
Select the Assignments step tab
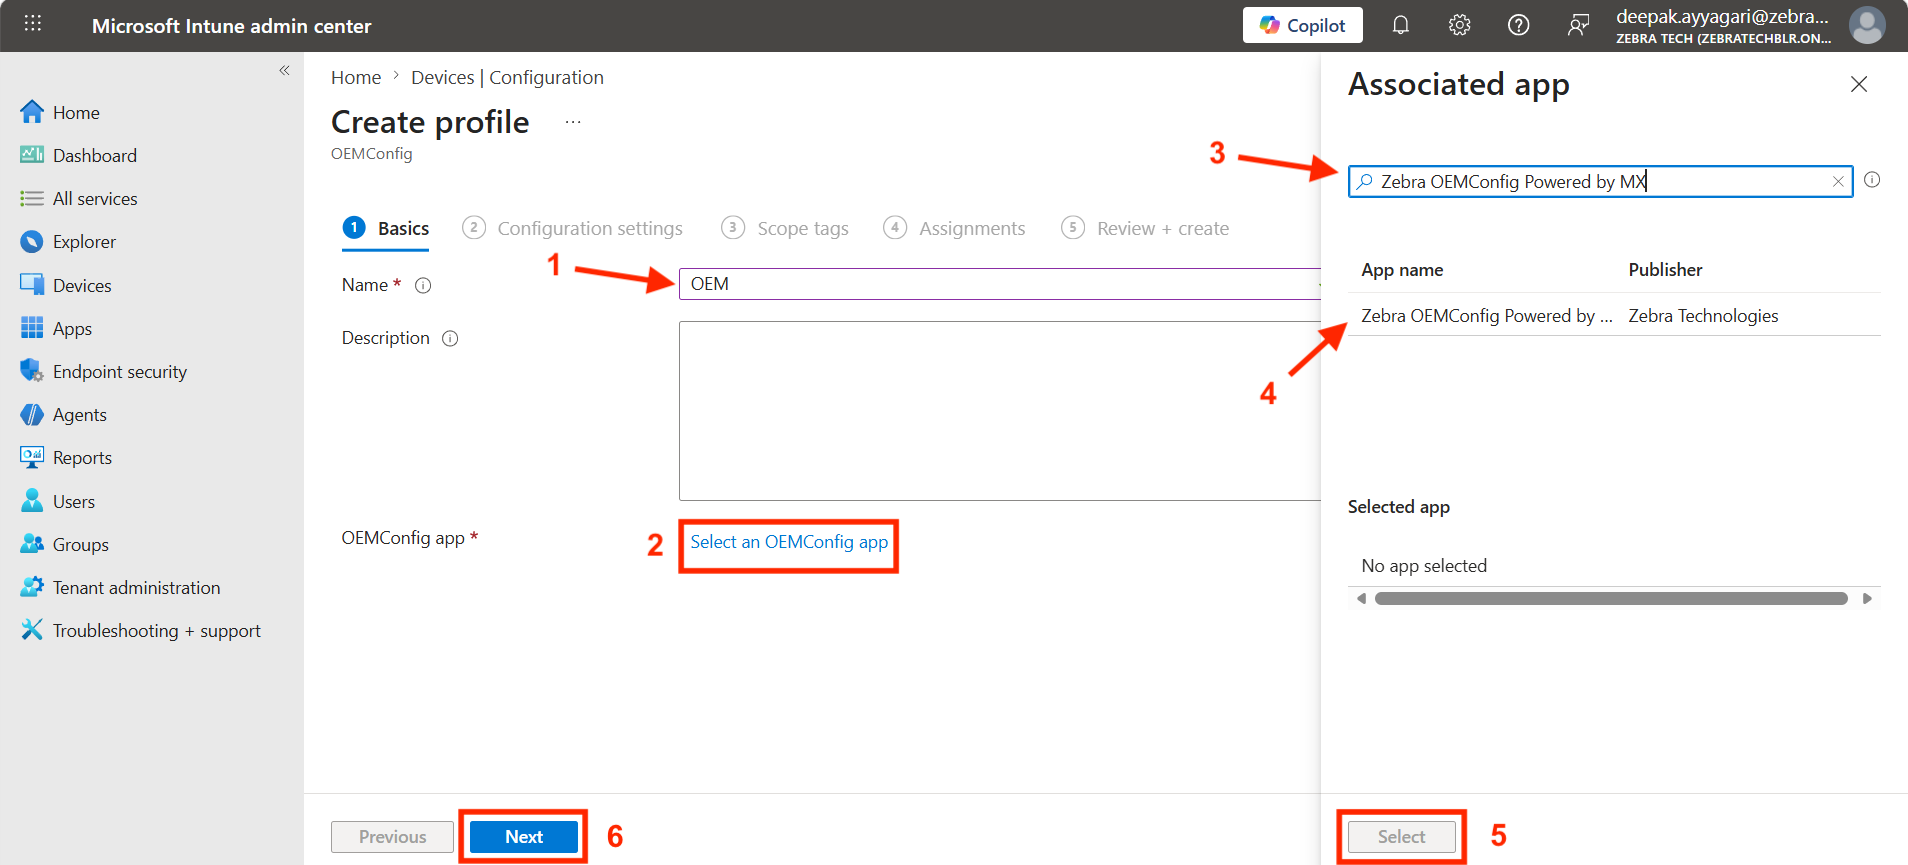[x=954, y=228]
